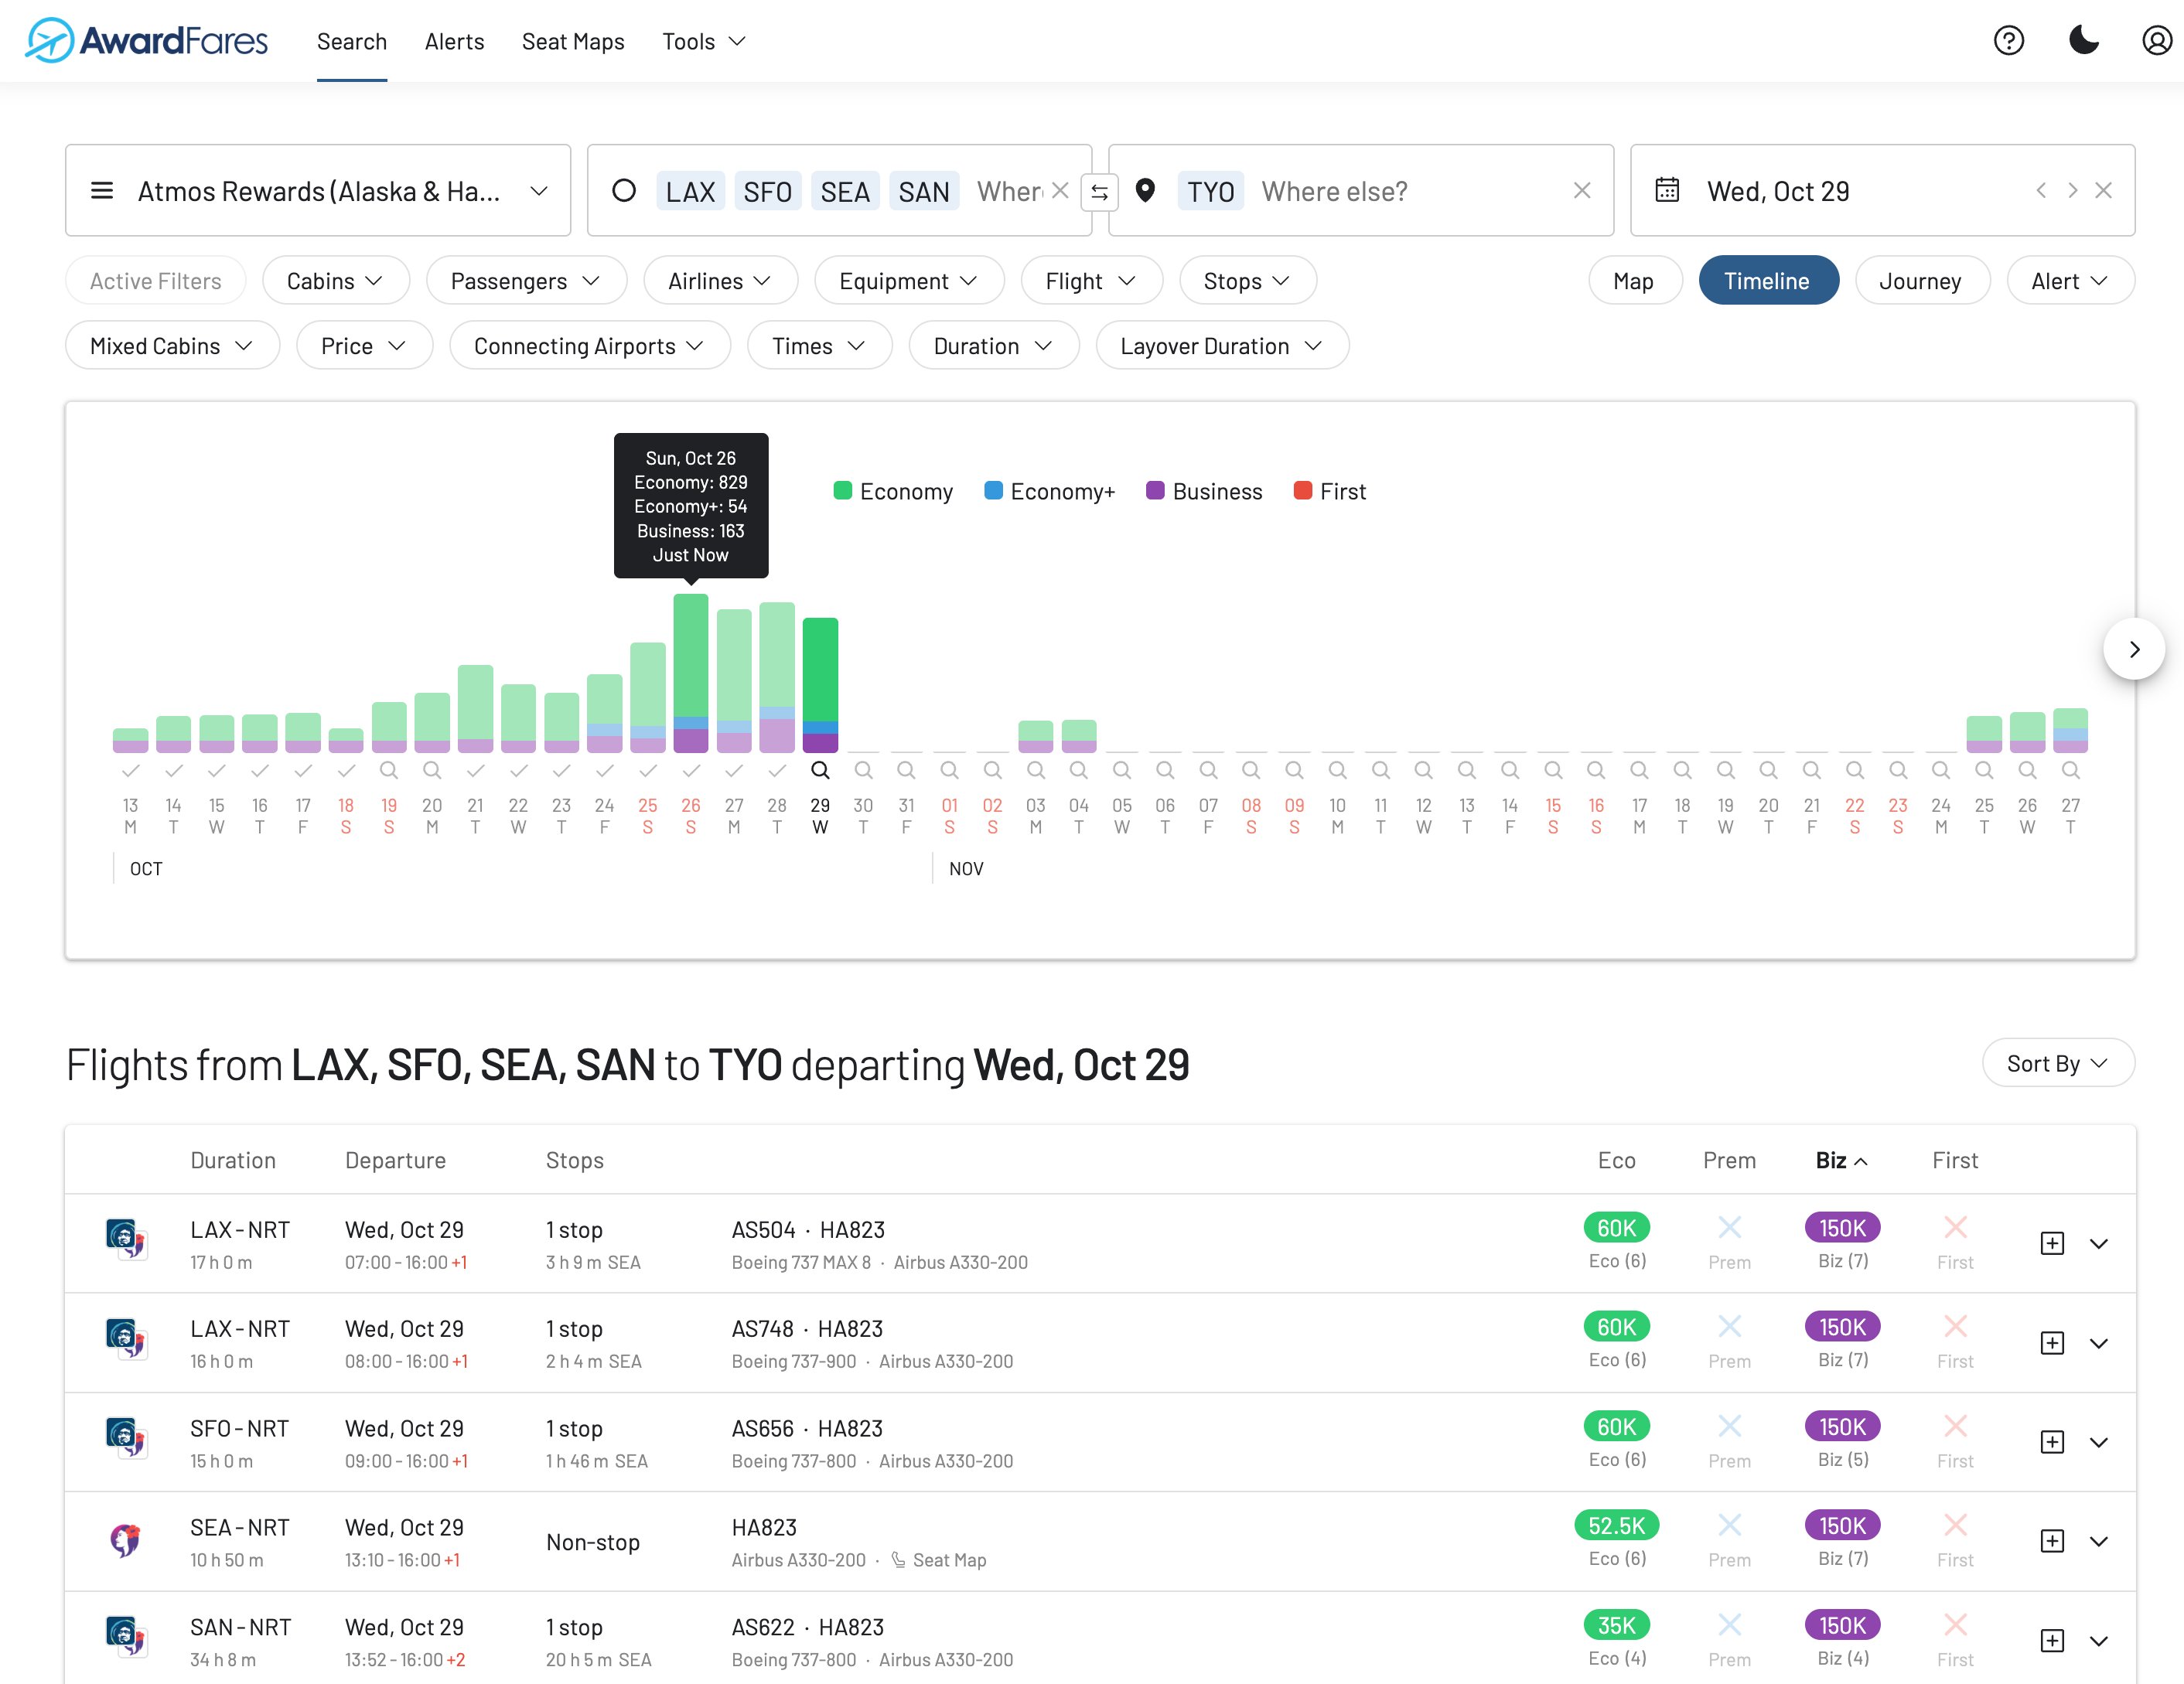Open the Sort By dropdown
Image resolution: width=2184 pixels, height=1684 pixels.
point(2057,1063)
